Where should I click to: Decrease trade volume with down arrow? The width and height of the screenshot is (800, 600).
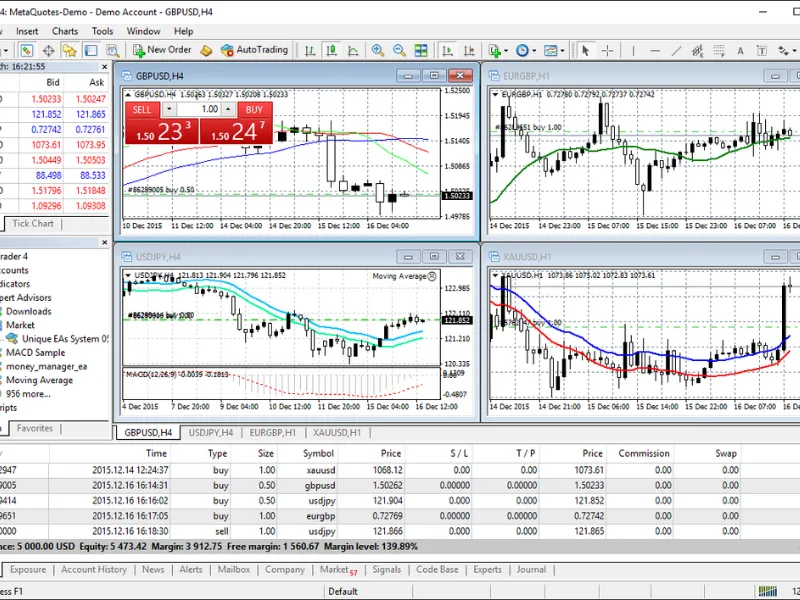(169, 109)
